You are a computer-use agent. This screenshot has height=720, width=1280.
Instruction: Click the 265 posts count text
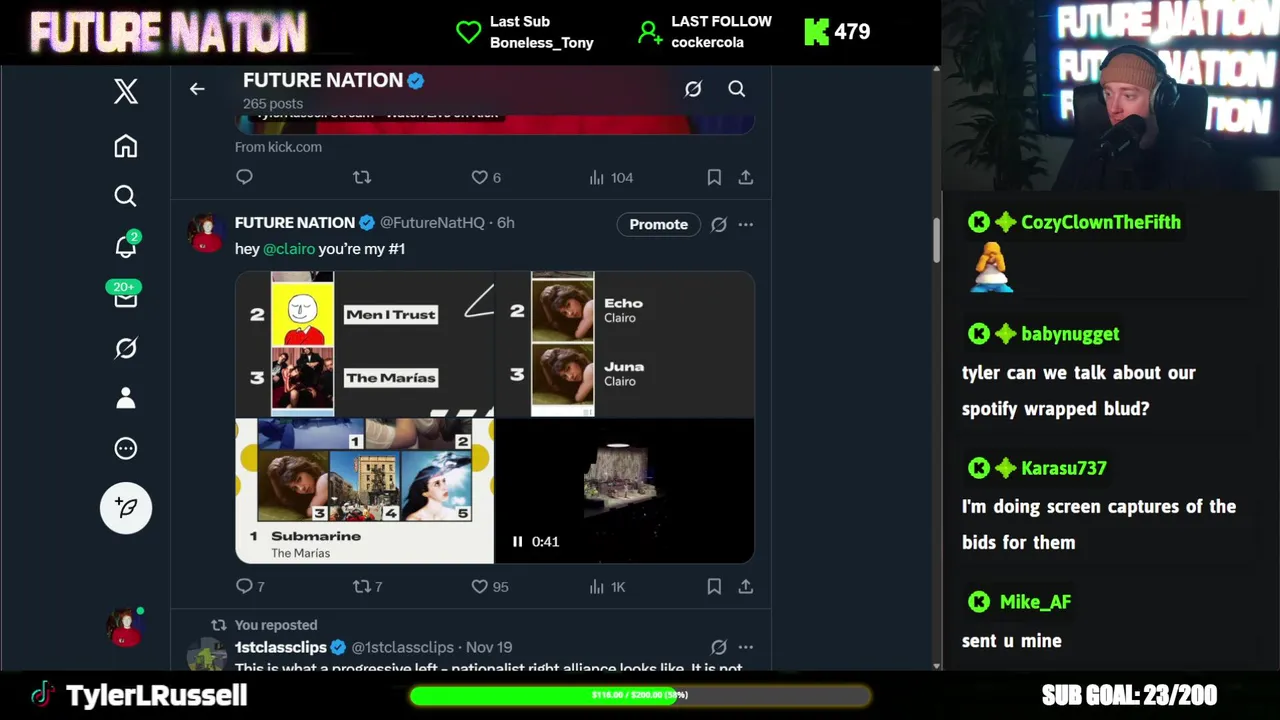point(273,104)
